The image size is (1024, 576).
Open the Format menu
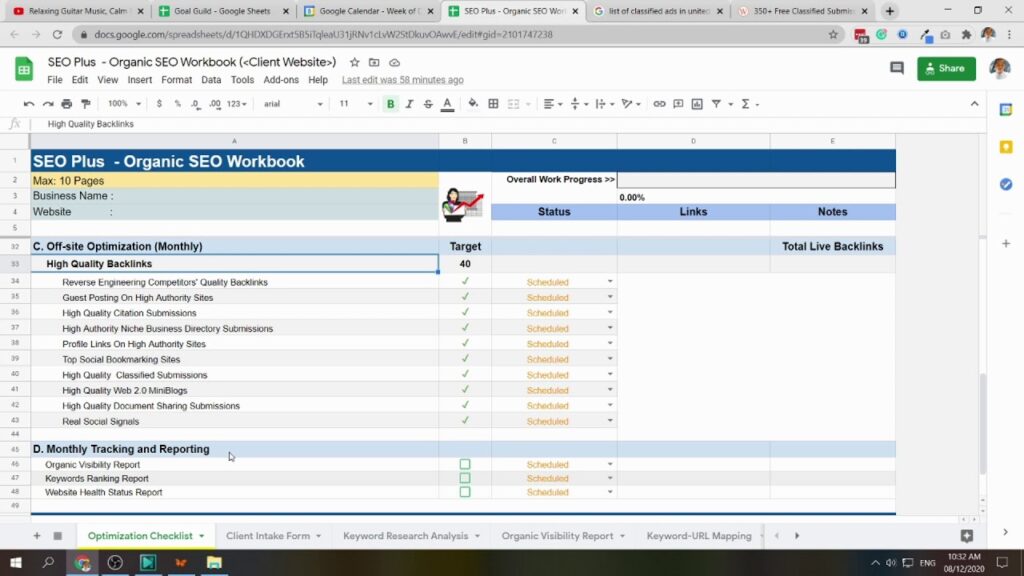176,80
